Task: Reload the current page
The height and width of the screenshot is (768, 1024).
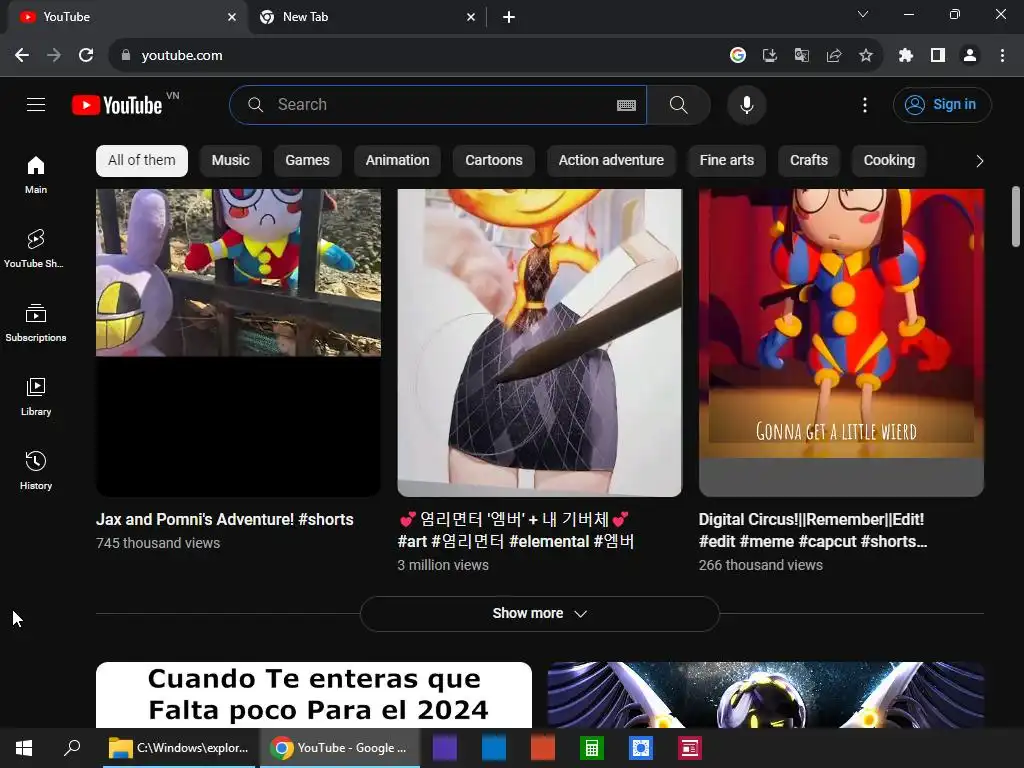Action: coord(86,56)
